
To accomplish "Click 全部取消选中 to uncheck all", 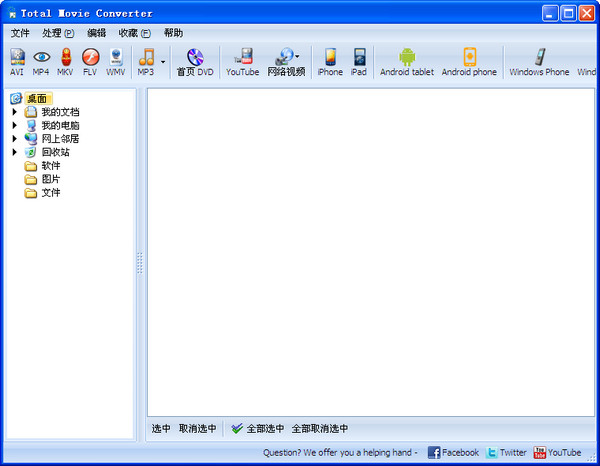I will click(320, 429).
